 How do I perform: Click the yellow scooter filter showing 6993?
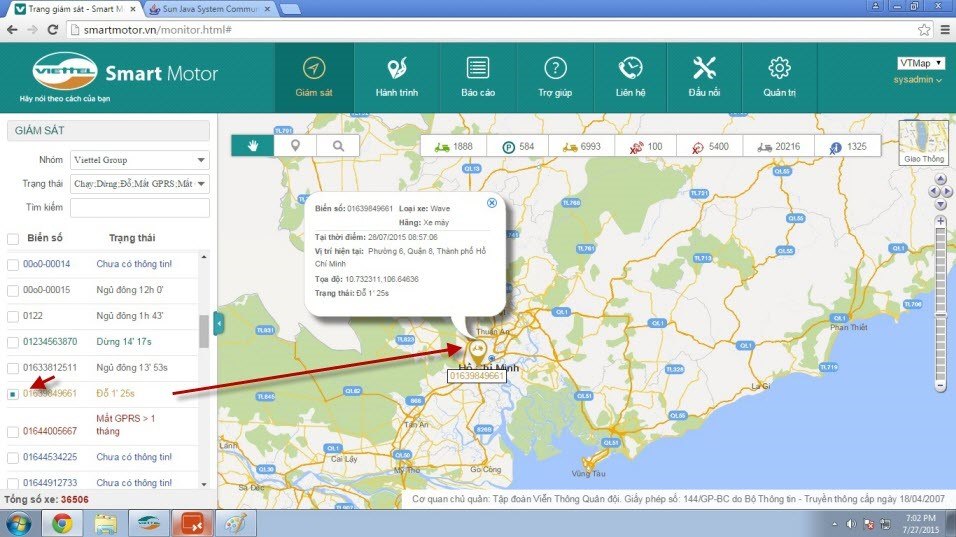[x=582, y=147]
